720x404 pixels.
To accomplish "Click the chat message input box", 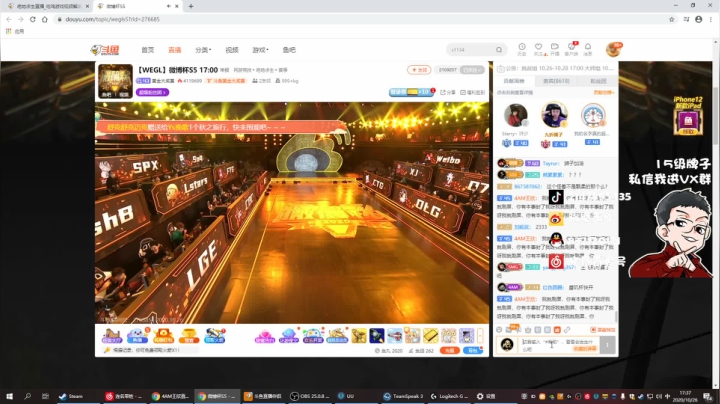I will [560, 345].
